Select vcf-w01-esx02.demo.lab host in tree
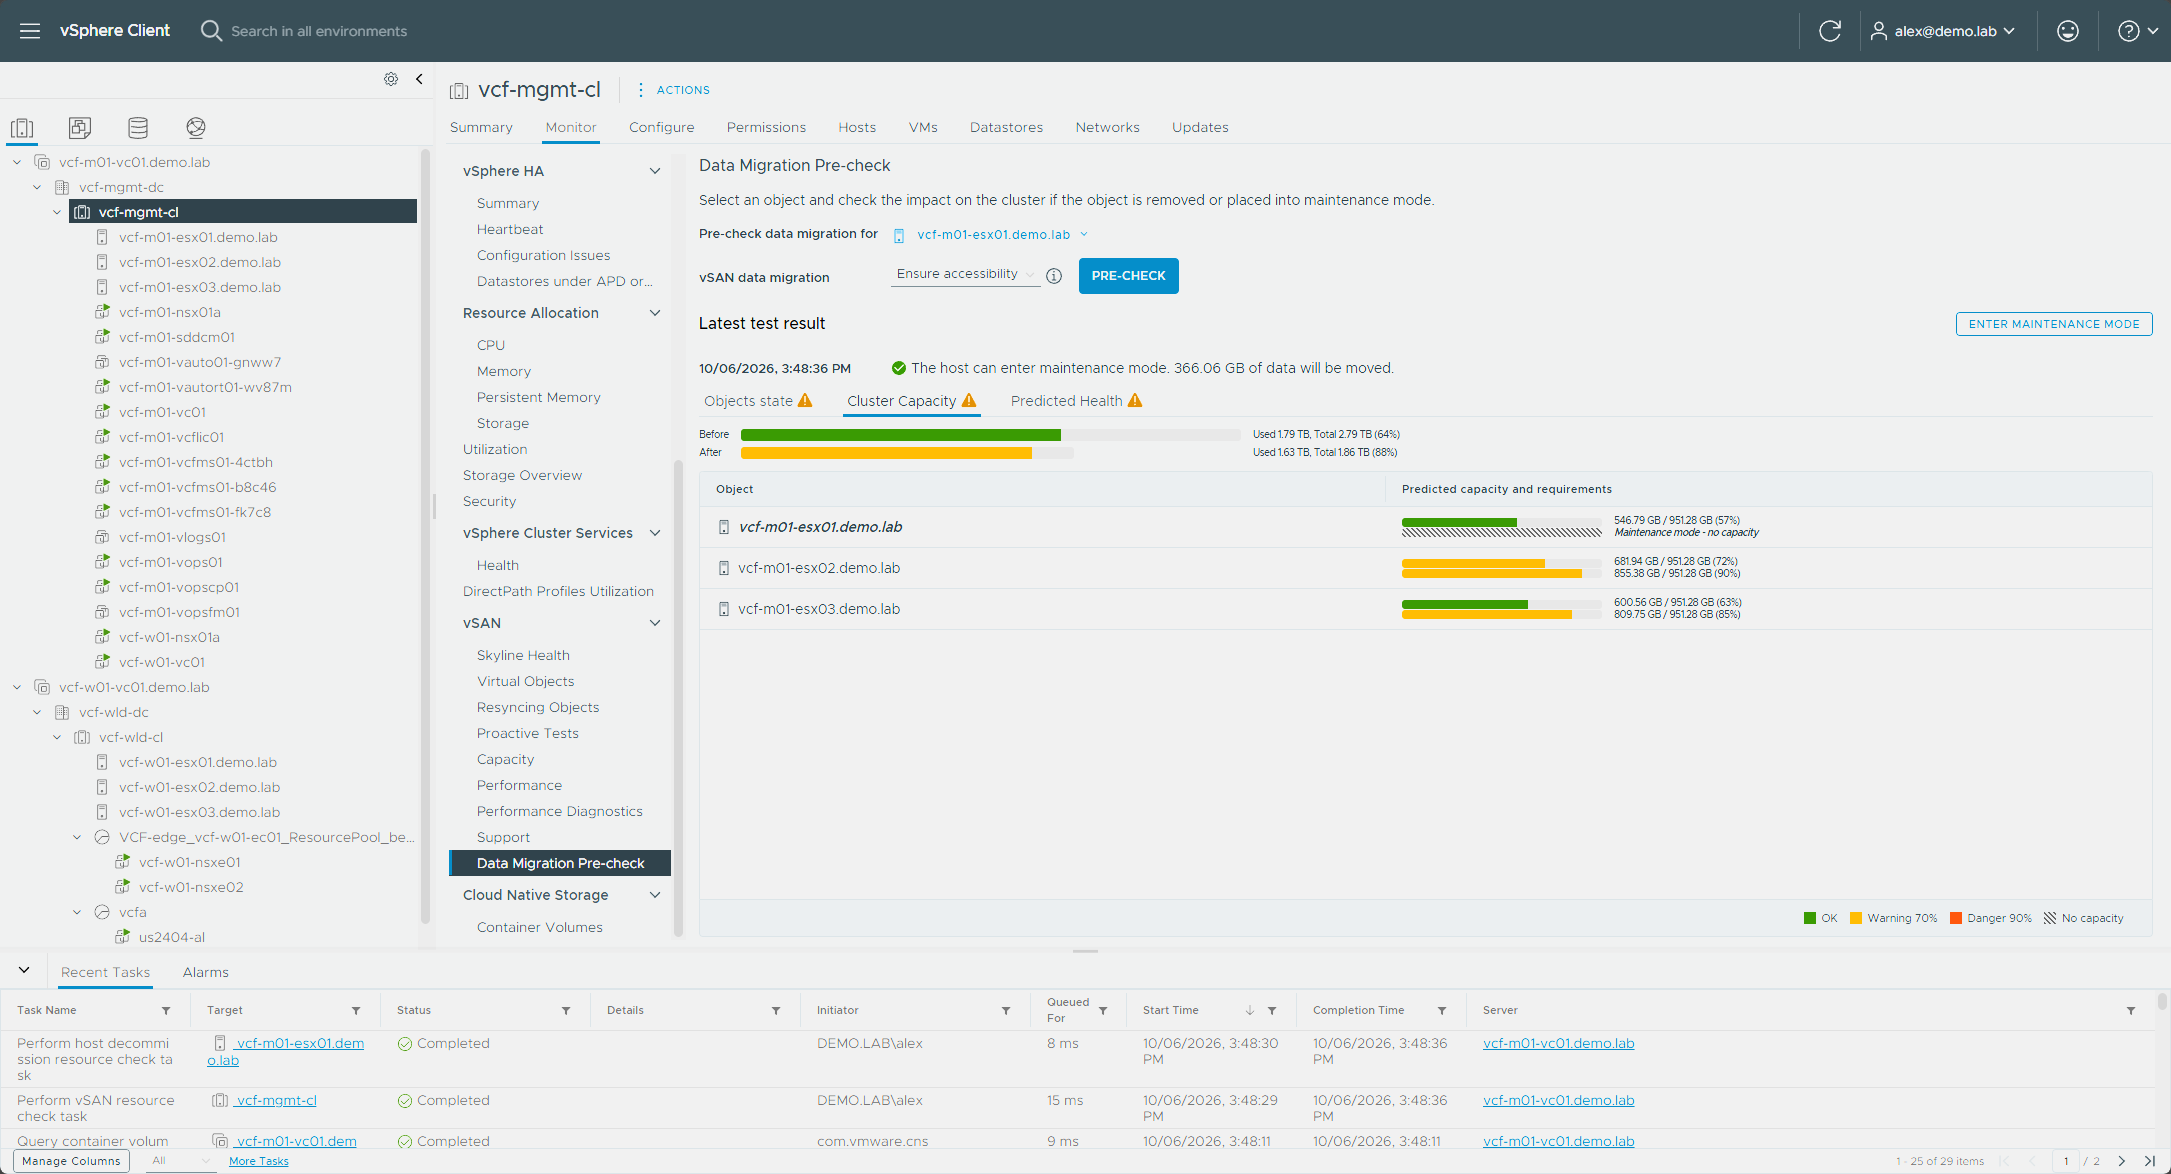This screenshot has height=1174, width=2171. point(200,787)
